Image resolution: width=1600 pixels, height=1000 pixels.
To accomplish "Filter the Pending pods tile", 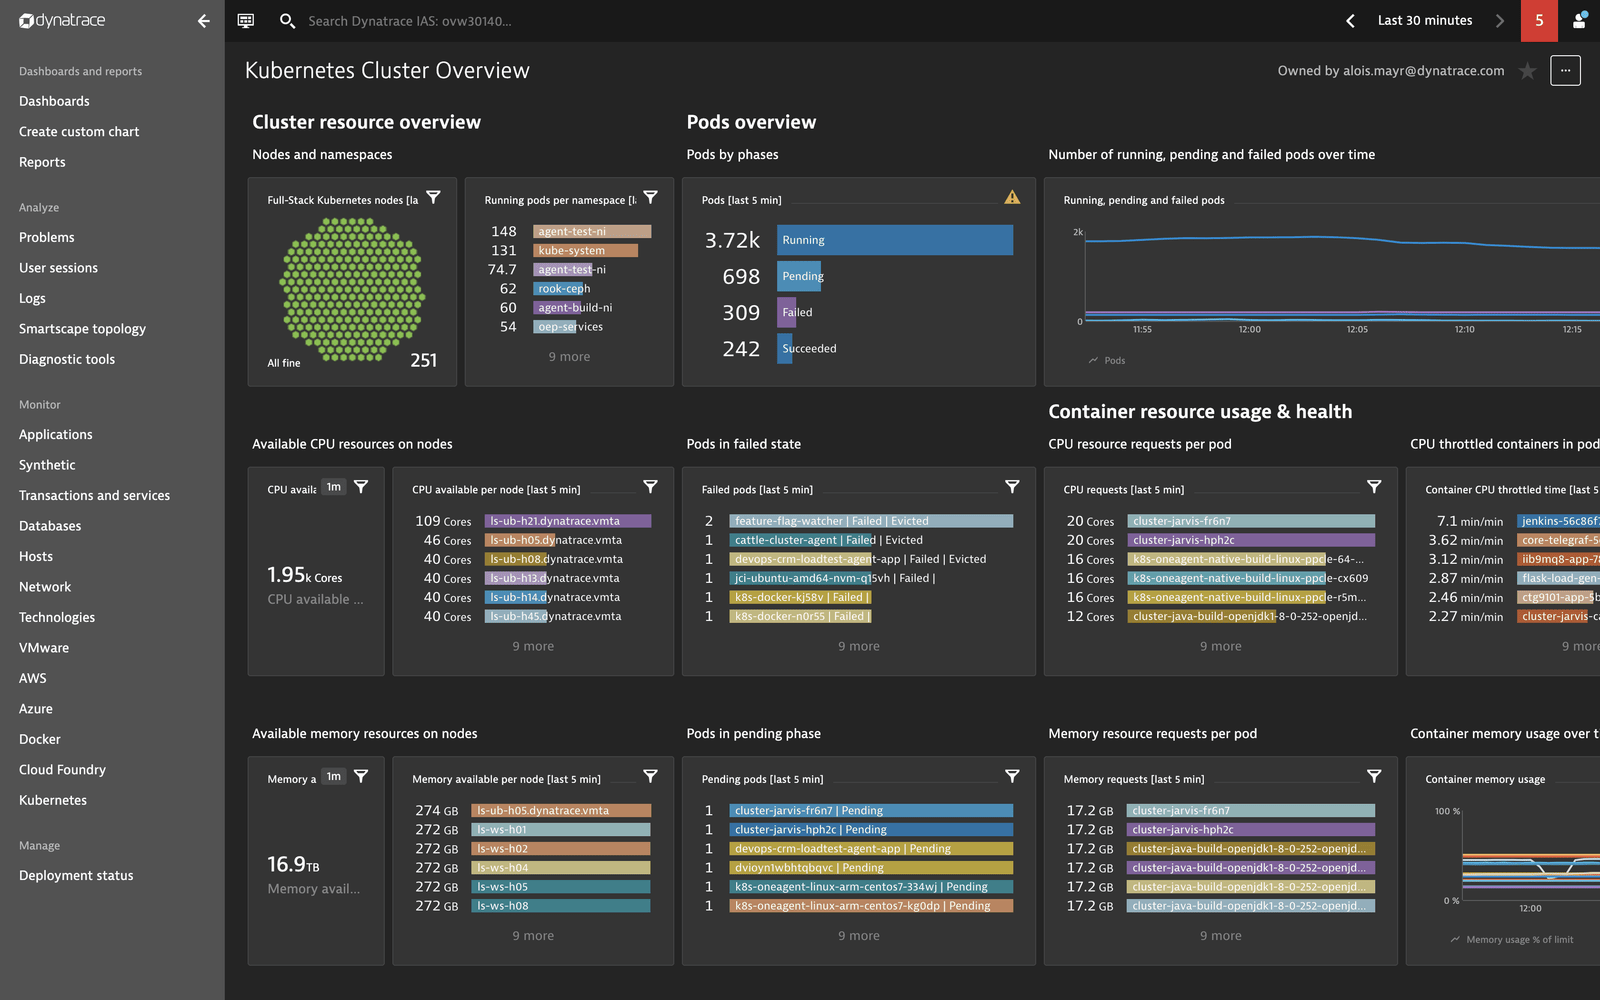I will pos(1012,776).
